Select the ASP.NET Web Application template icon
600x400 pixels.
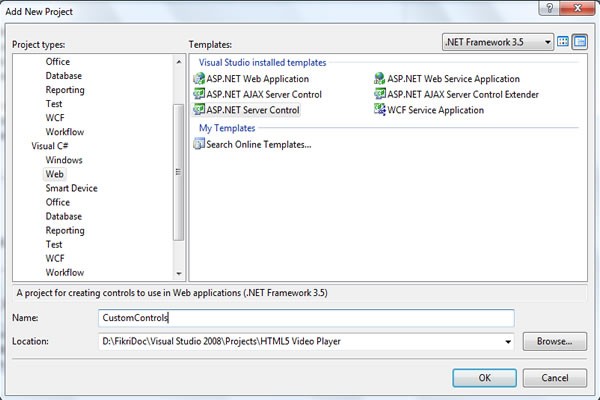click(199, 78)
